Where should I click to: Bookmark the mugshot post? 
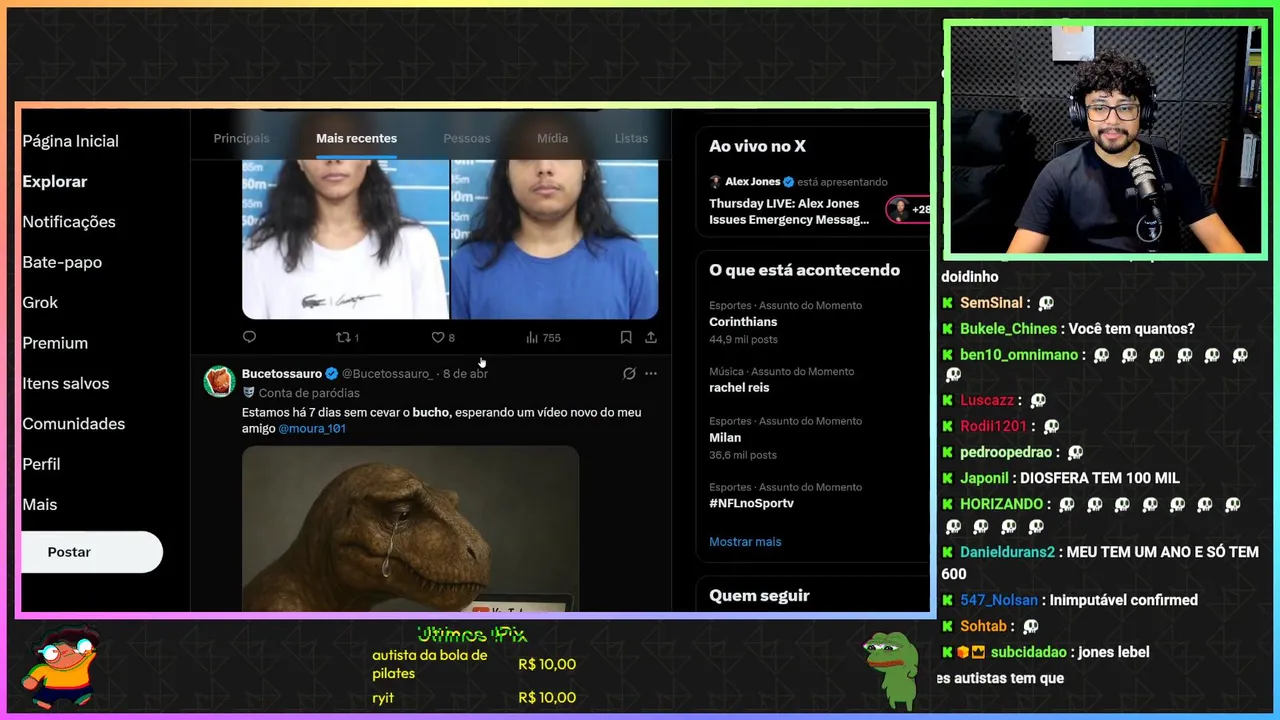(625, 338)
